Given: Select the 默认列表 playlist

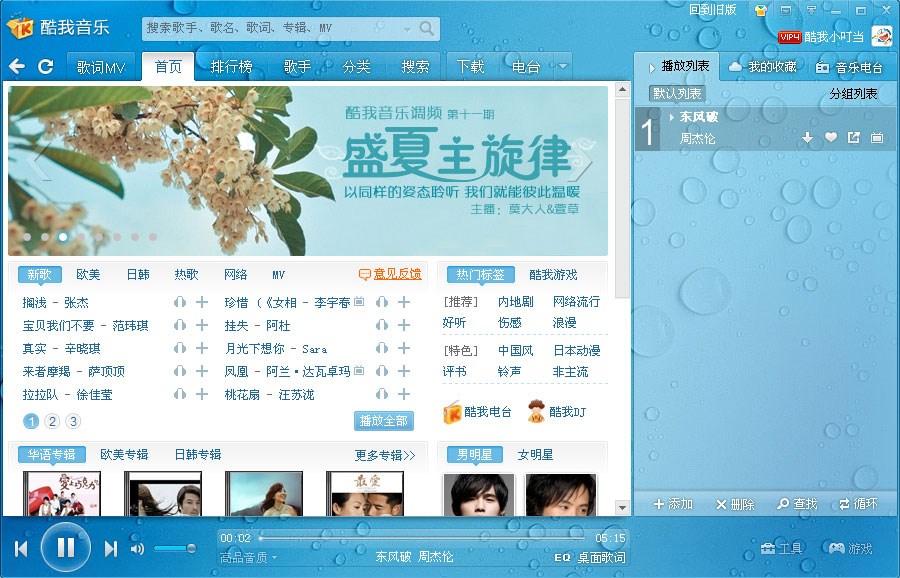Looking at the screenshot, I should 677,94.
